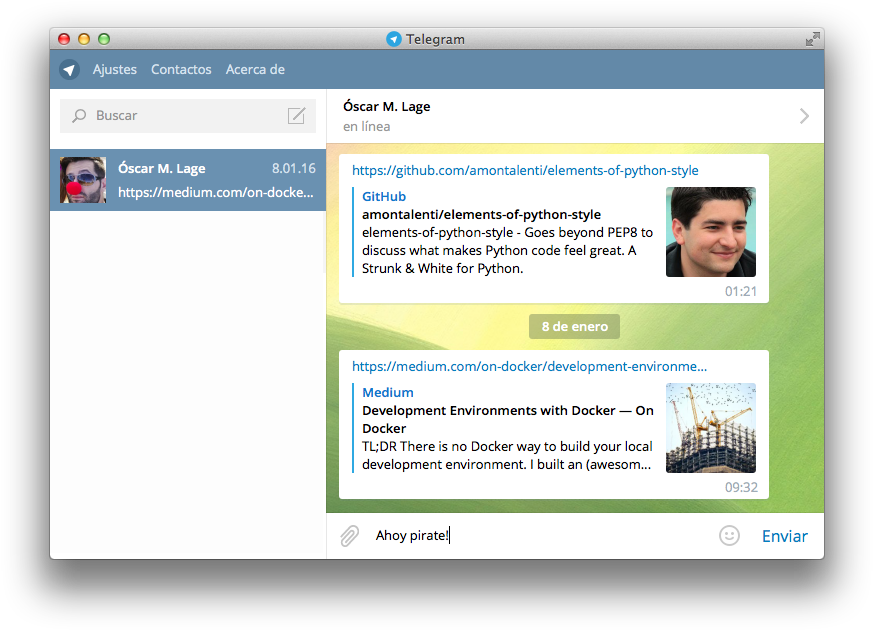Open the Contactos menu
This screenshot has width=873, height=630.
click(x=181, y=69)
